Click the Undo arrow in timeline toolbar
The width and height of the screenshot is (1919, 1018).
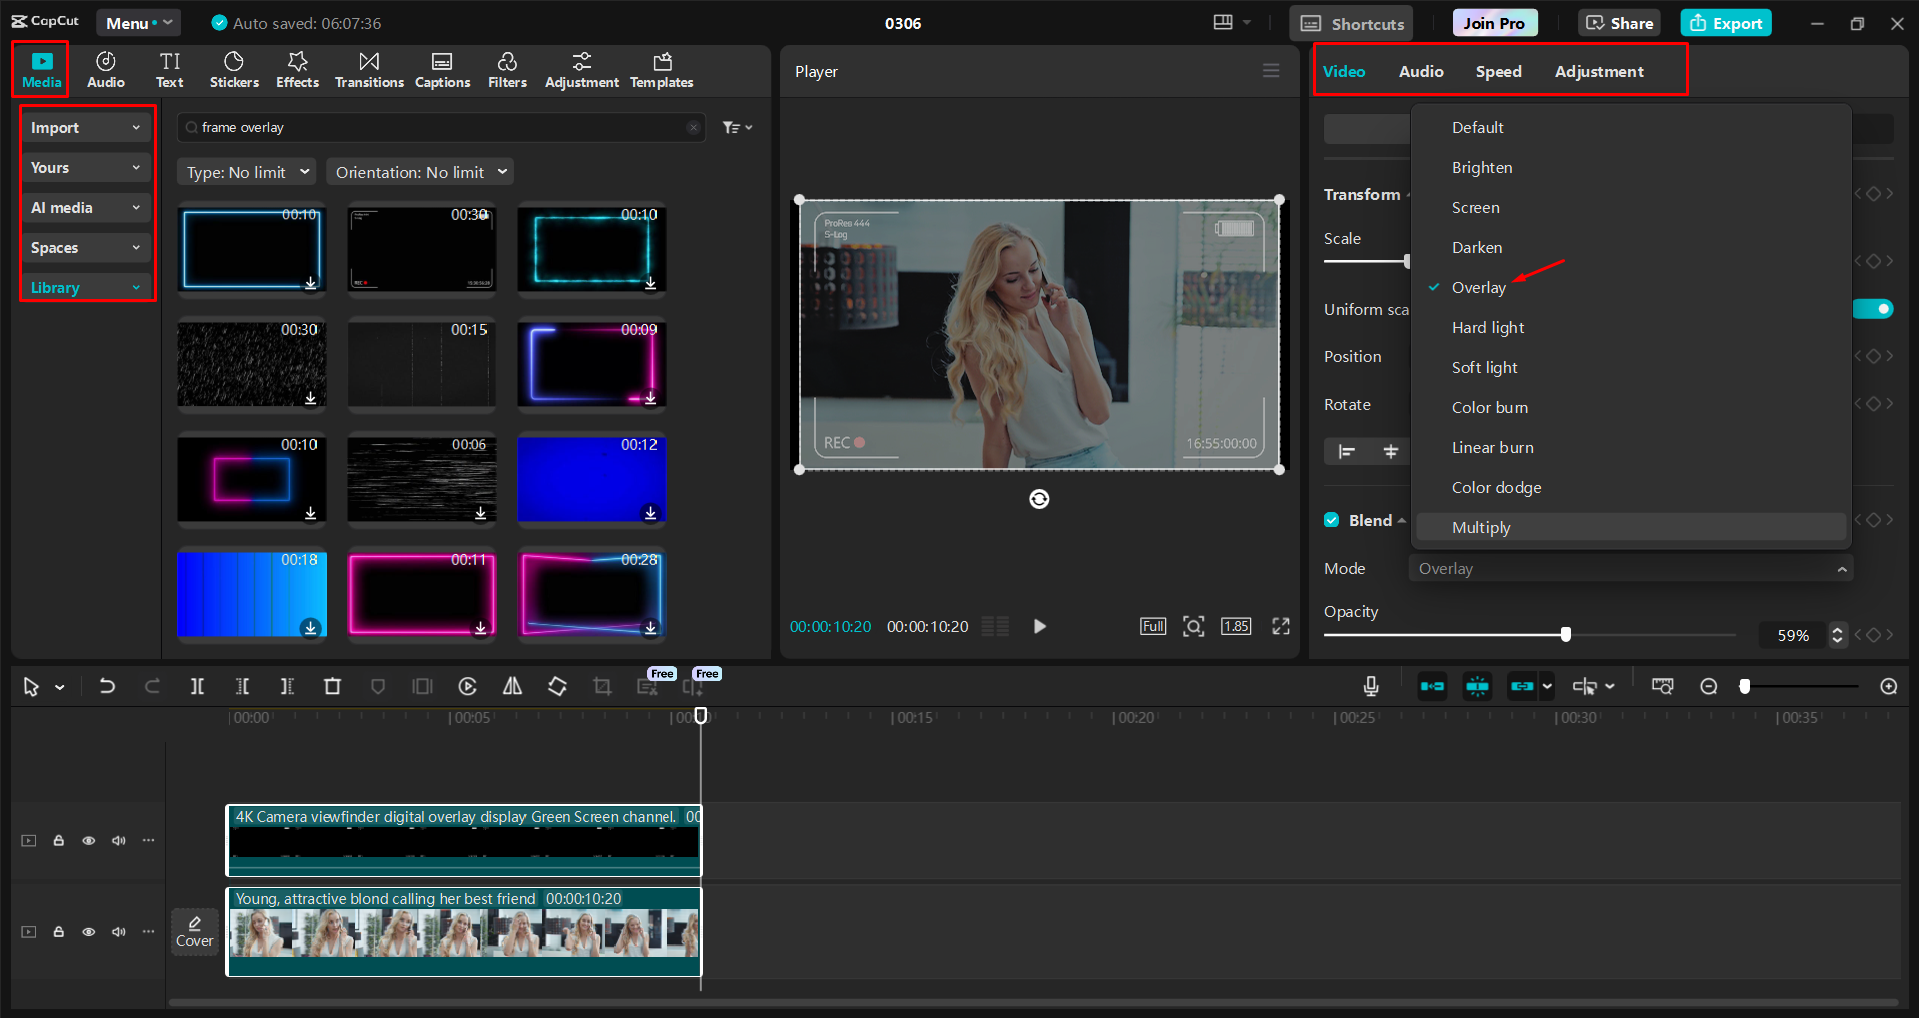tap(107, 686)
